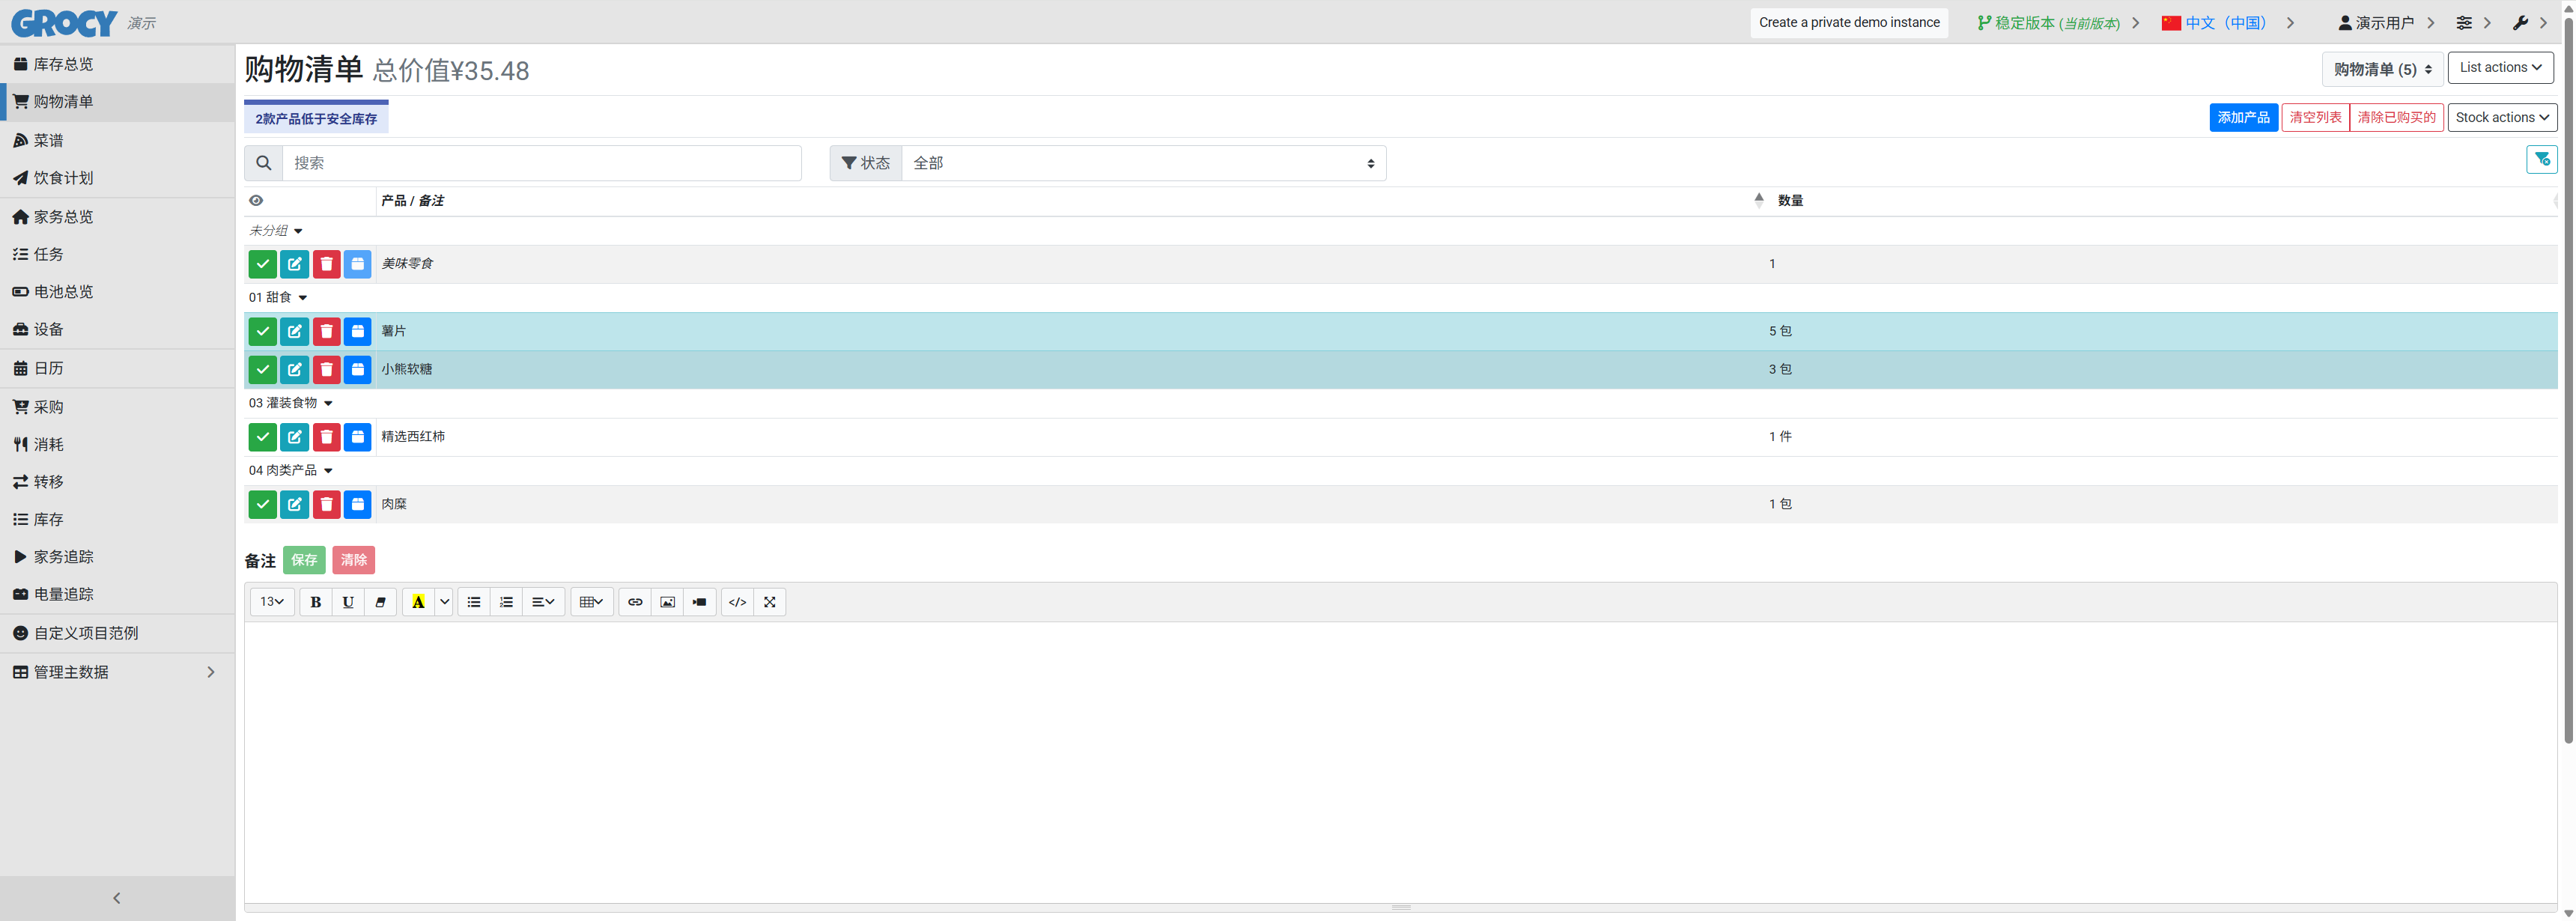
Task: Open 菜谱 in the sidebar
Action: point(48,141)
